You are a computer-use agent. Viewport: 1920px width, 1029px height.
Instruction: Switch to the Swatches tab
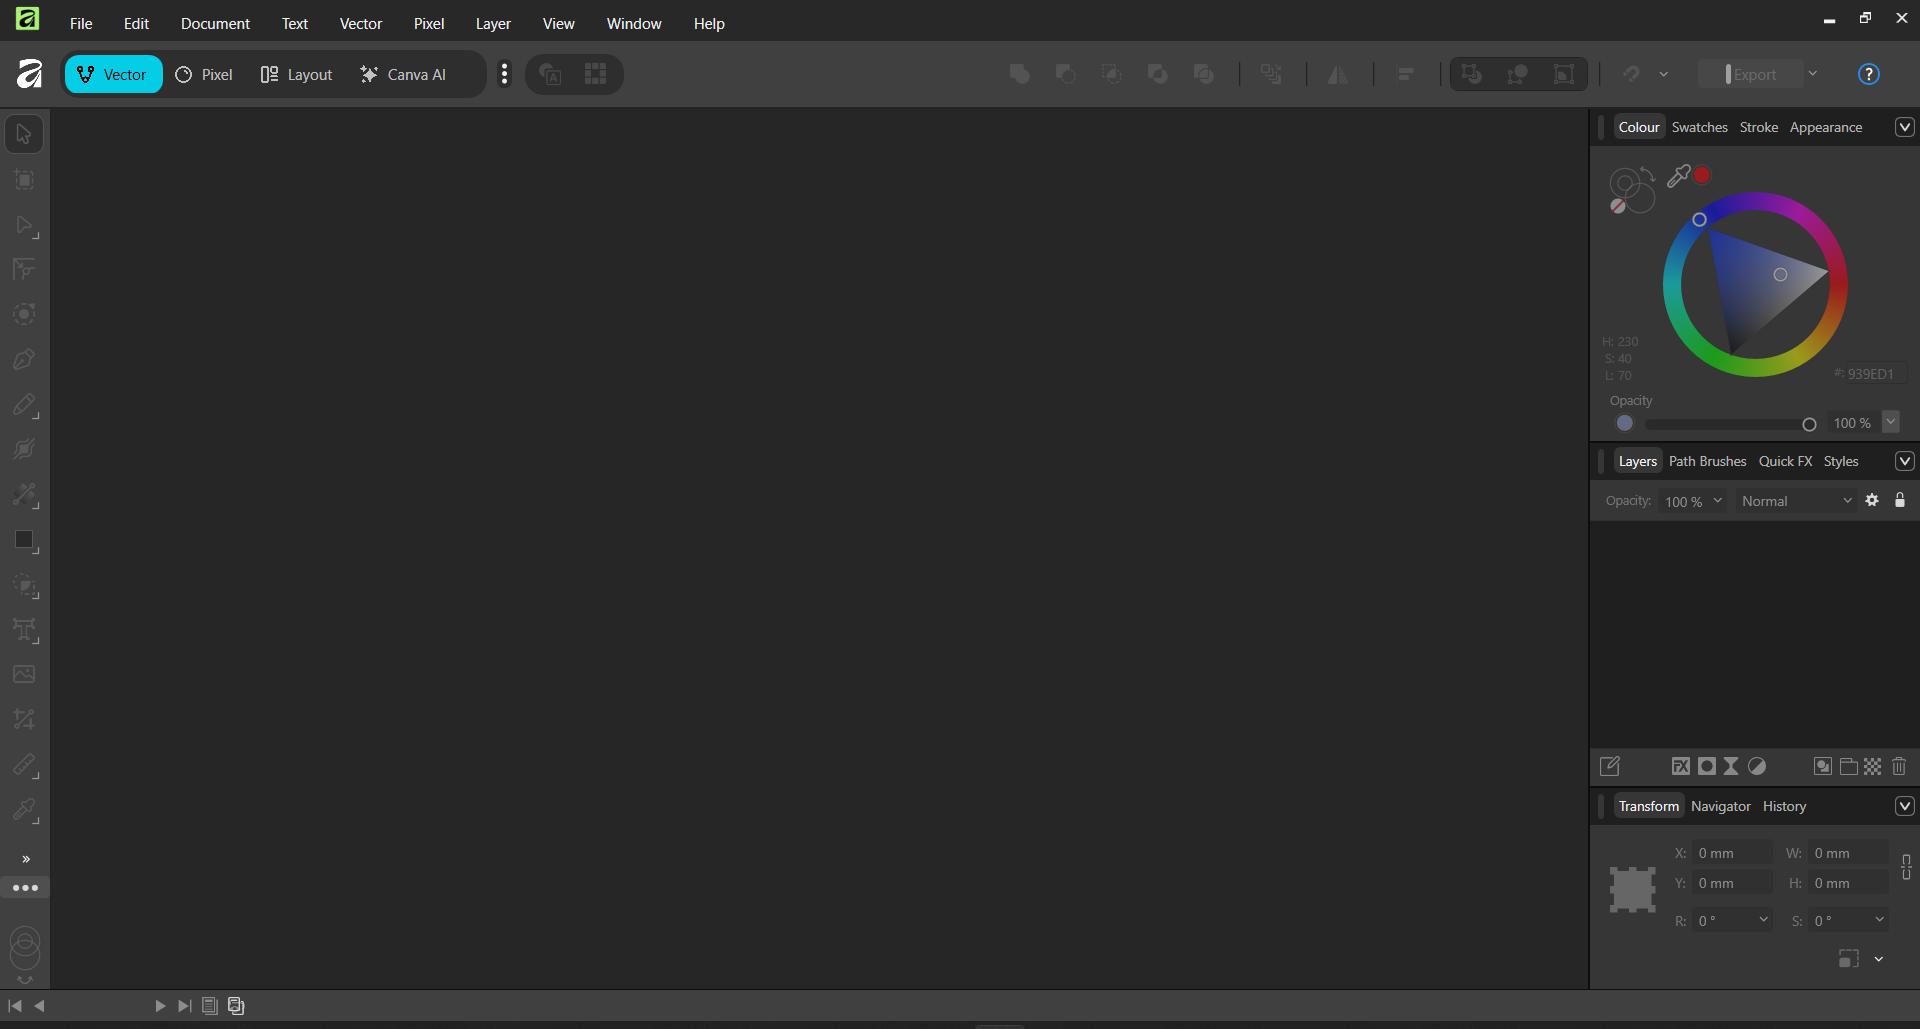click(1699, 127)
